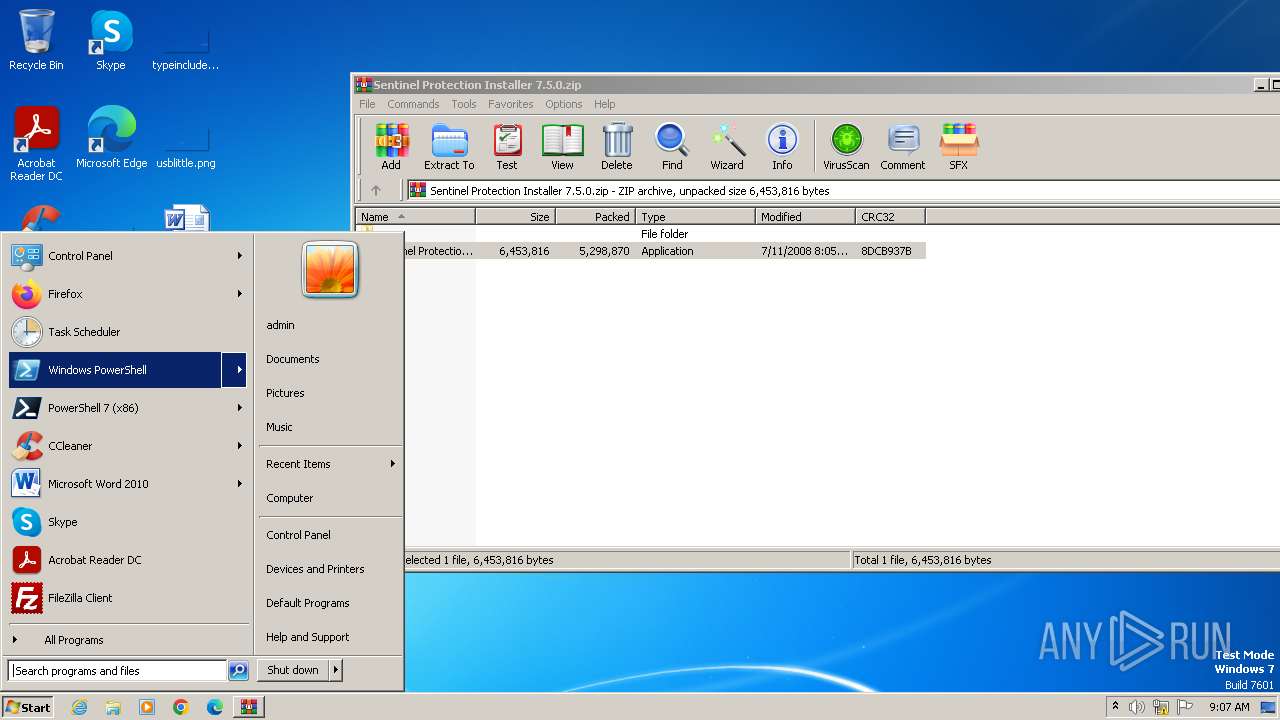Show hidden system tray icons
The width and height of the screenshot is (1280, 720).
tap(1115, 707)
